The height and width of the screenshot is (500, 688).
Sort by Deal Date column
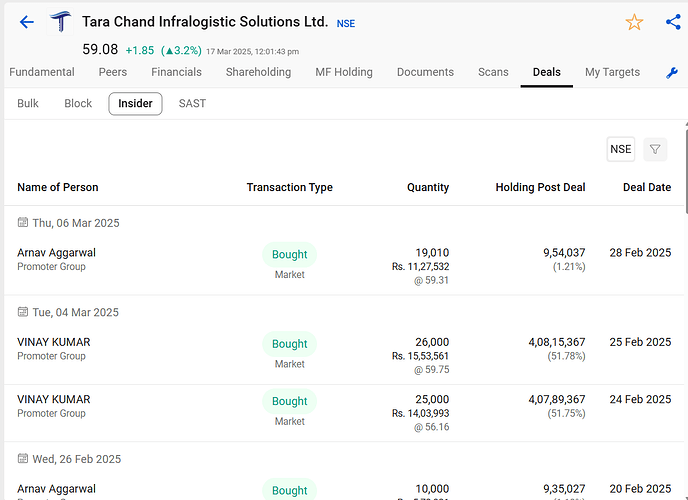647,187
